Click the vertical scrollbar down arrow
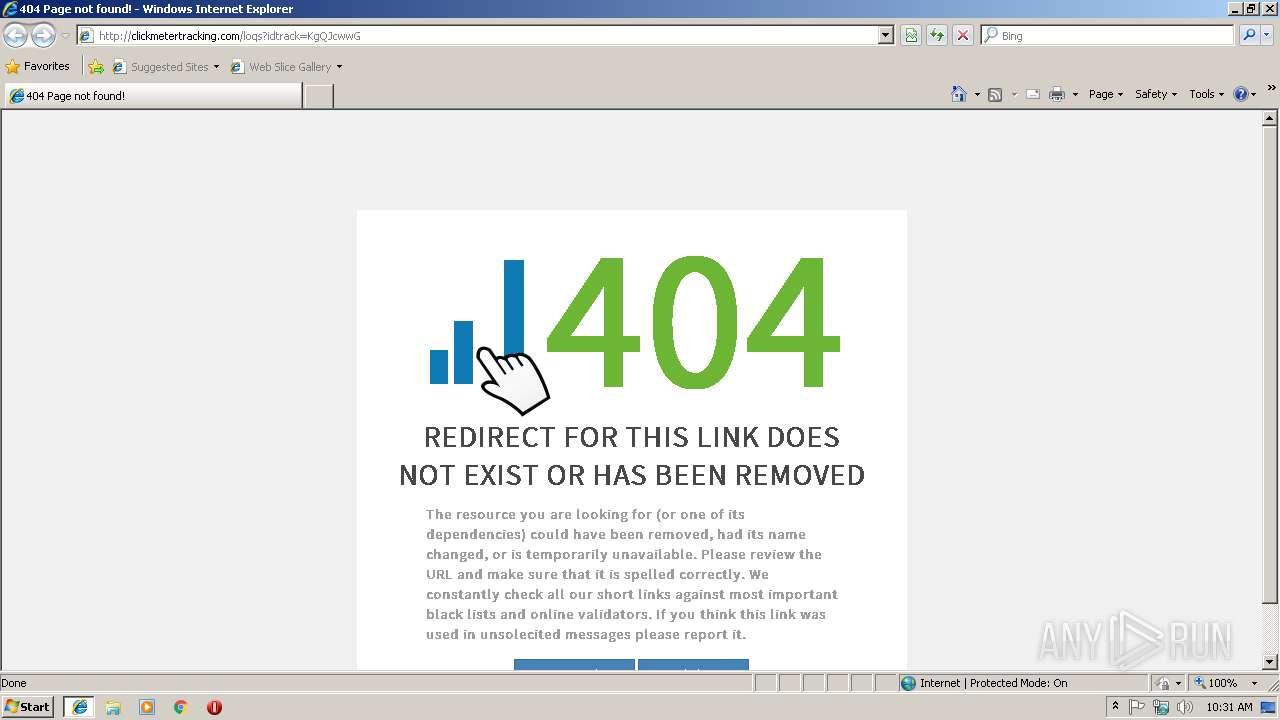This screenshot has width=1280, height=720. click(x=1270, y=662)
